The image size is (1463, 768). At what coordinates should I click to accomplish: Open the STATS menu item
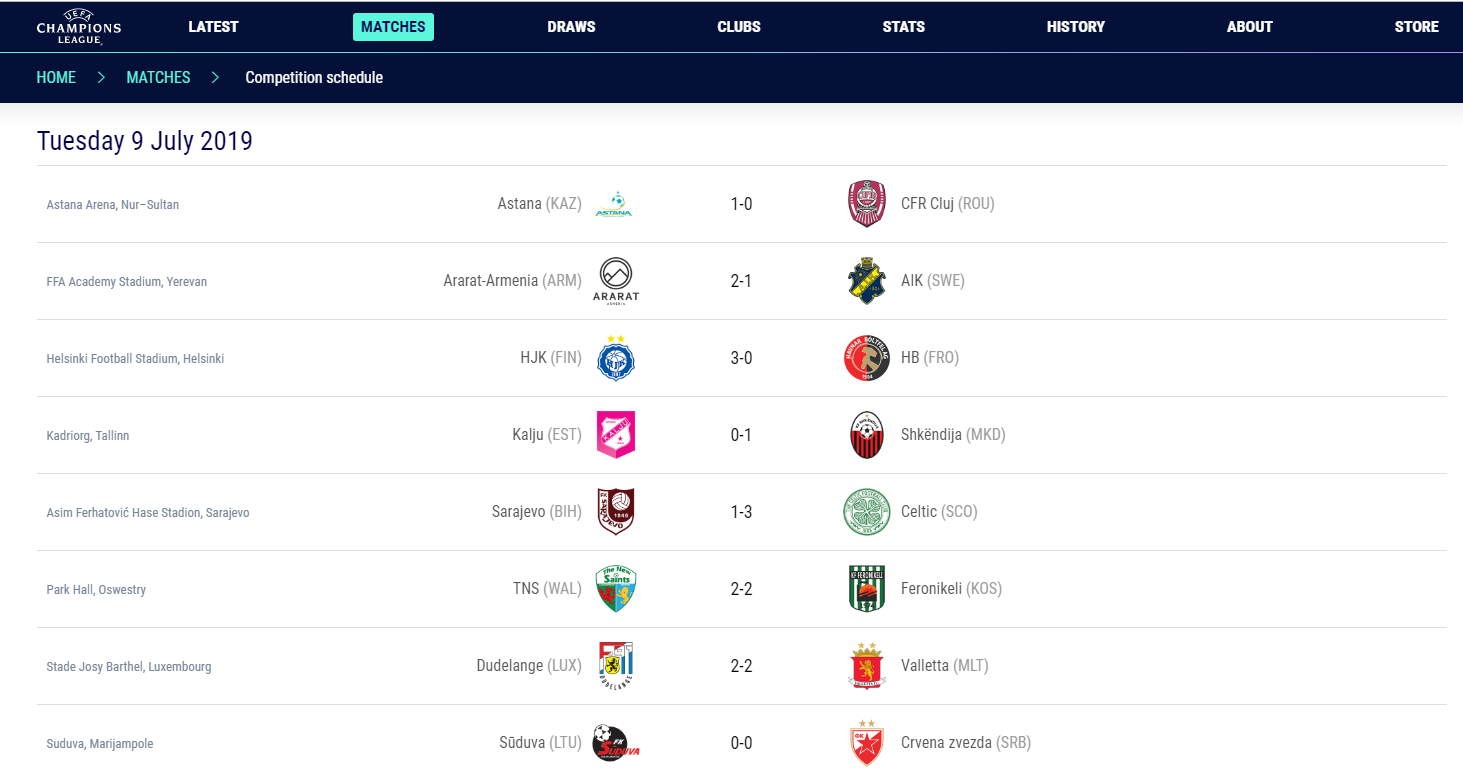904,27
